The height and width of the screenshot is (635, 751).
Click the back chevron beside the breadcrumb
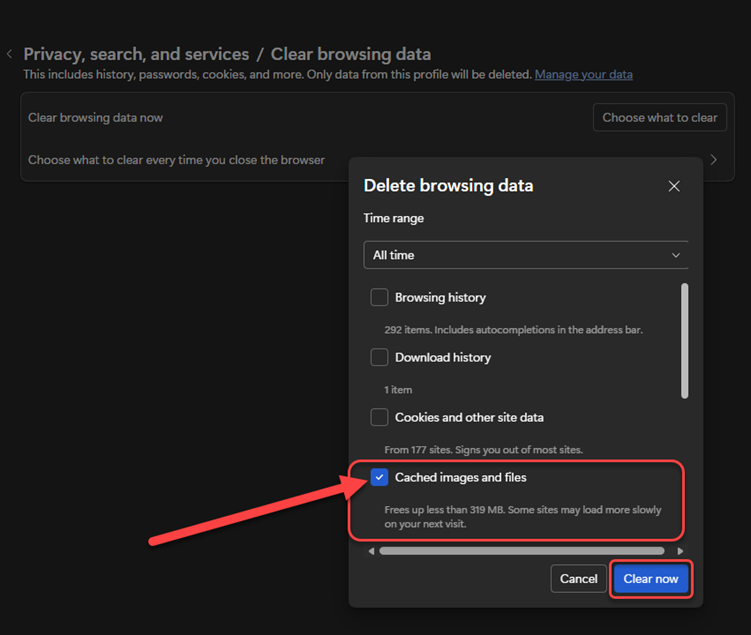click(x=10, y=54)
